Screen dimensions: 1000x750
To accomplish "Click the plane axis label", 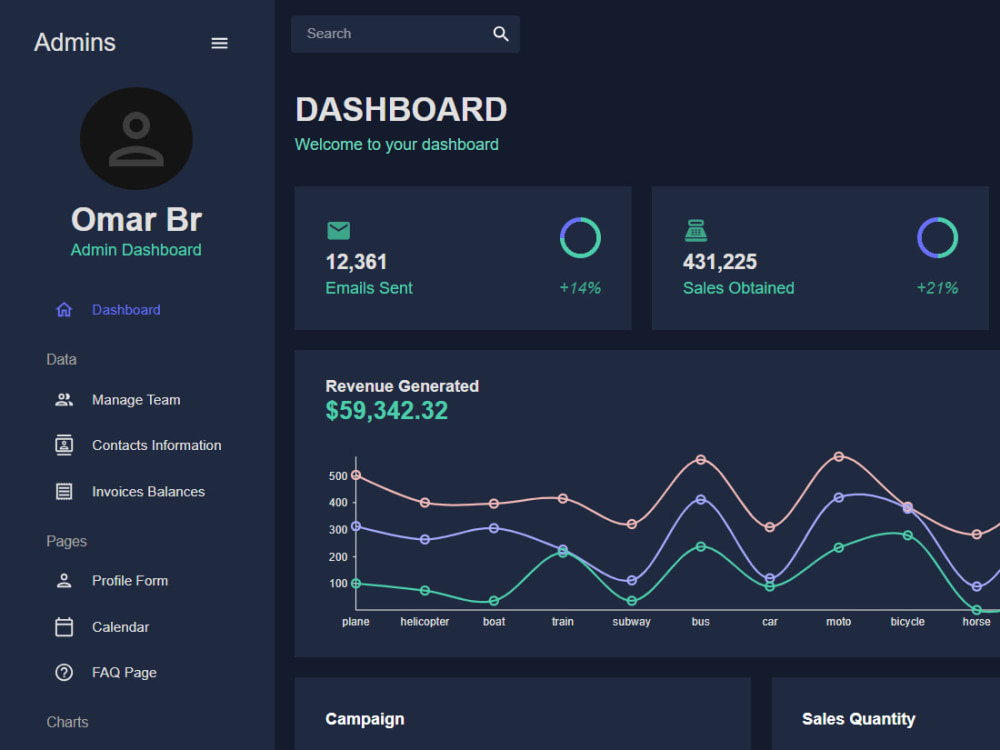I will (356, 622).
